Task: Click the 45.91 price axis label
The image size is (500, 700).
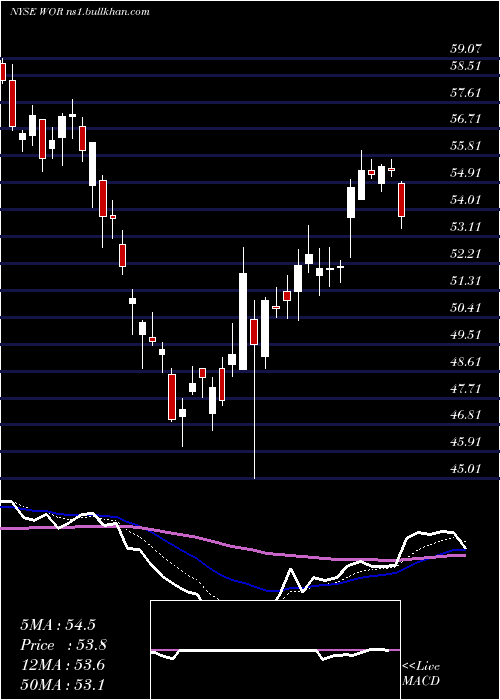Action: (x=465, y=442)
